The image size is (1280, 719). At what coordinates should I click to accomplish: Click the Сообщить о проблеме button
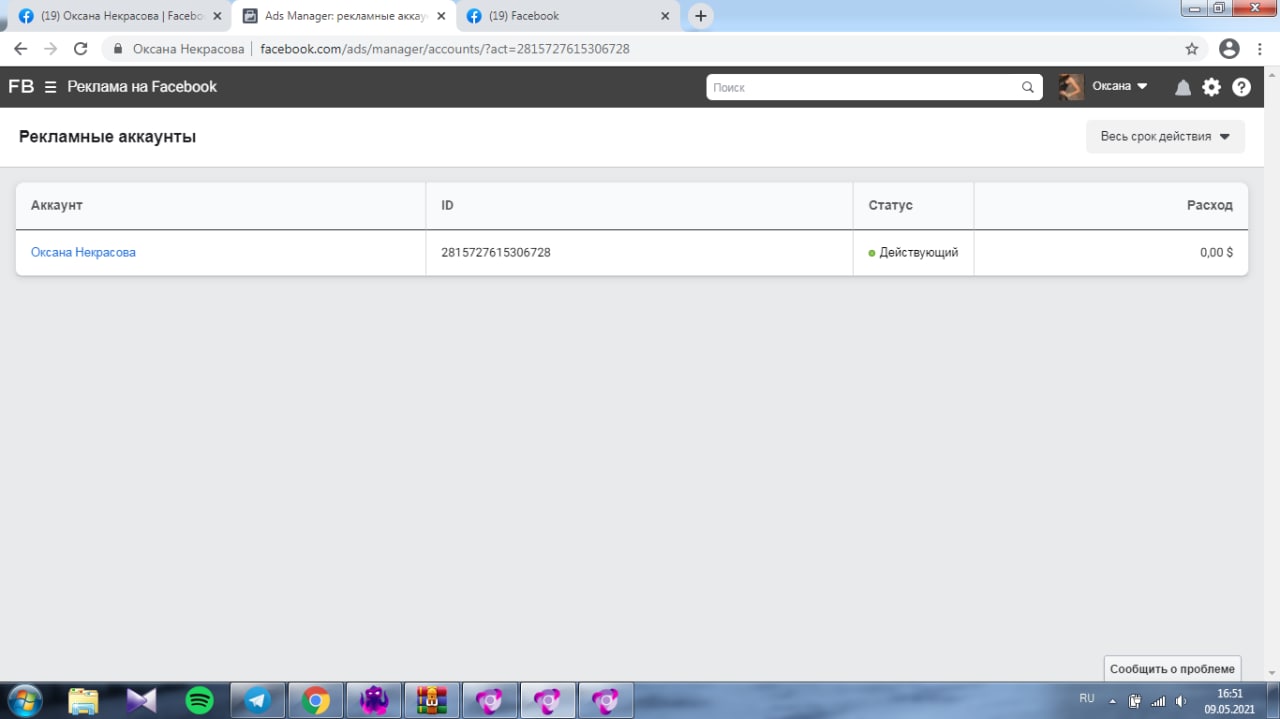point(1172,669)
